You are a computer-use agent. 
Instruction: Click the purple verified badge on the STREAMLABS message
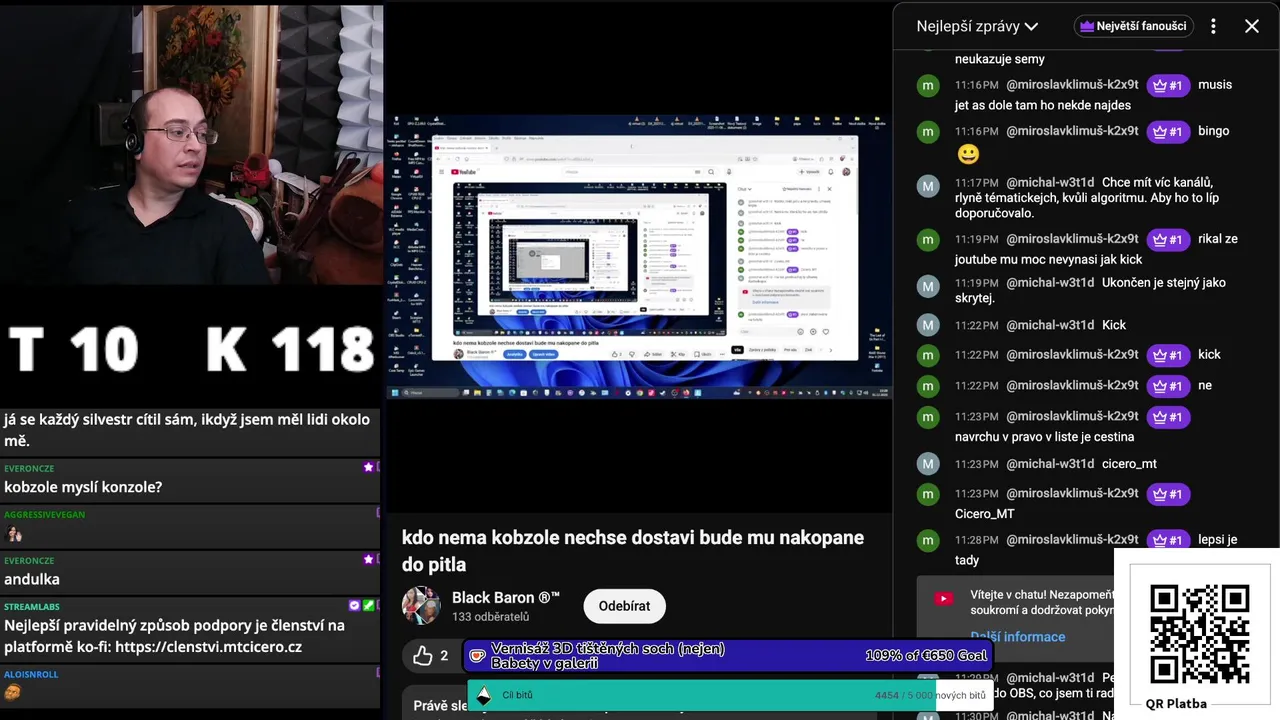click(355, 606)
